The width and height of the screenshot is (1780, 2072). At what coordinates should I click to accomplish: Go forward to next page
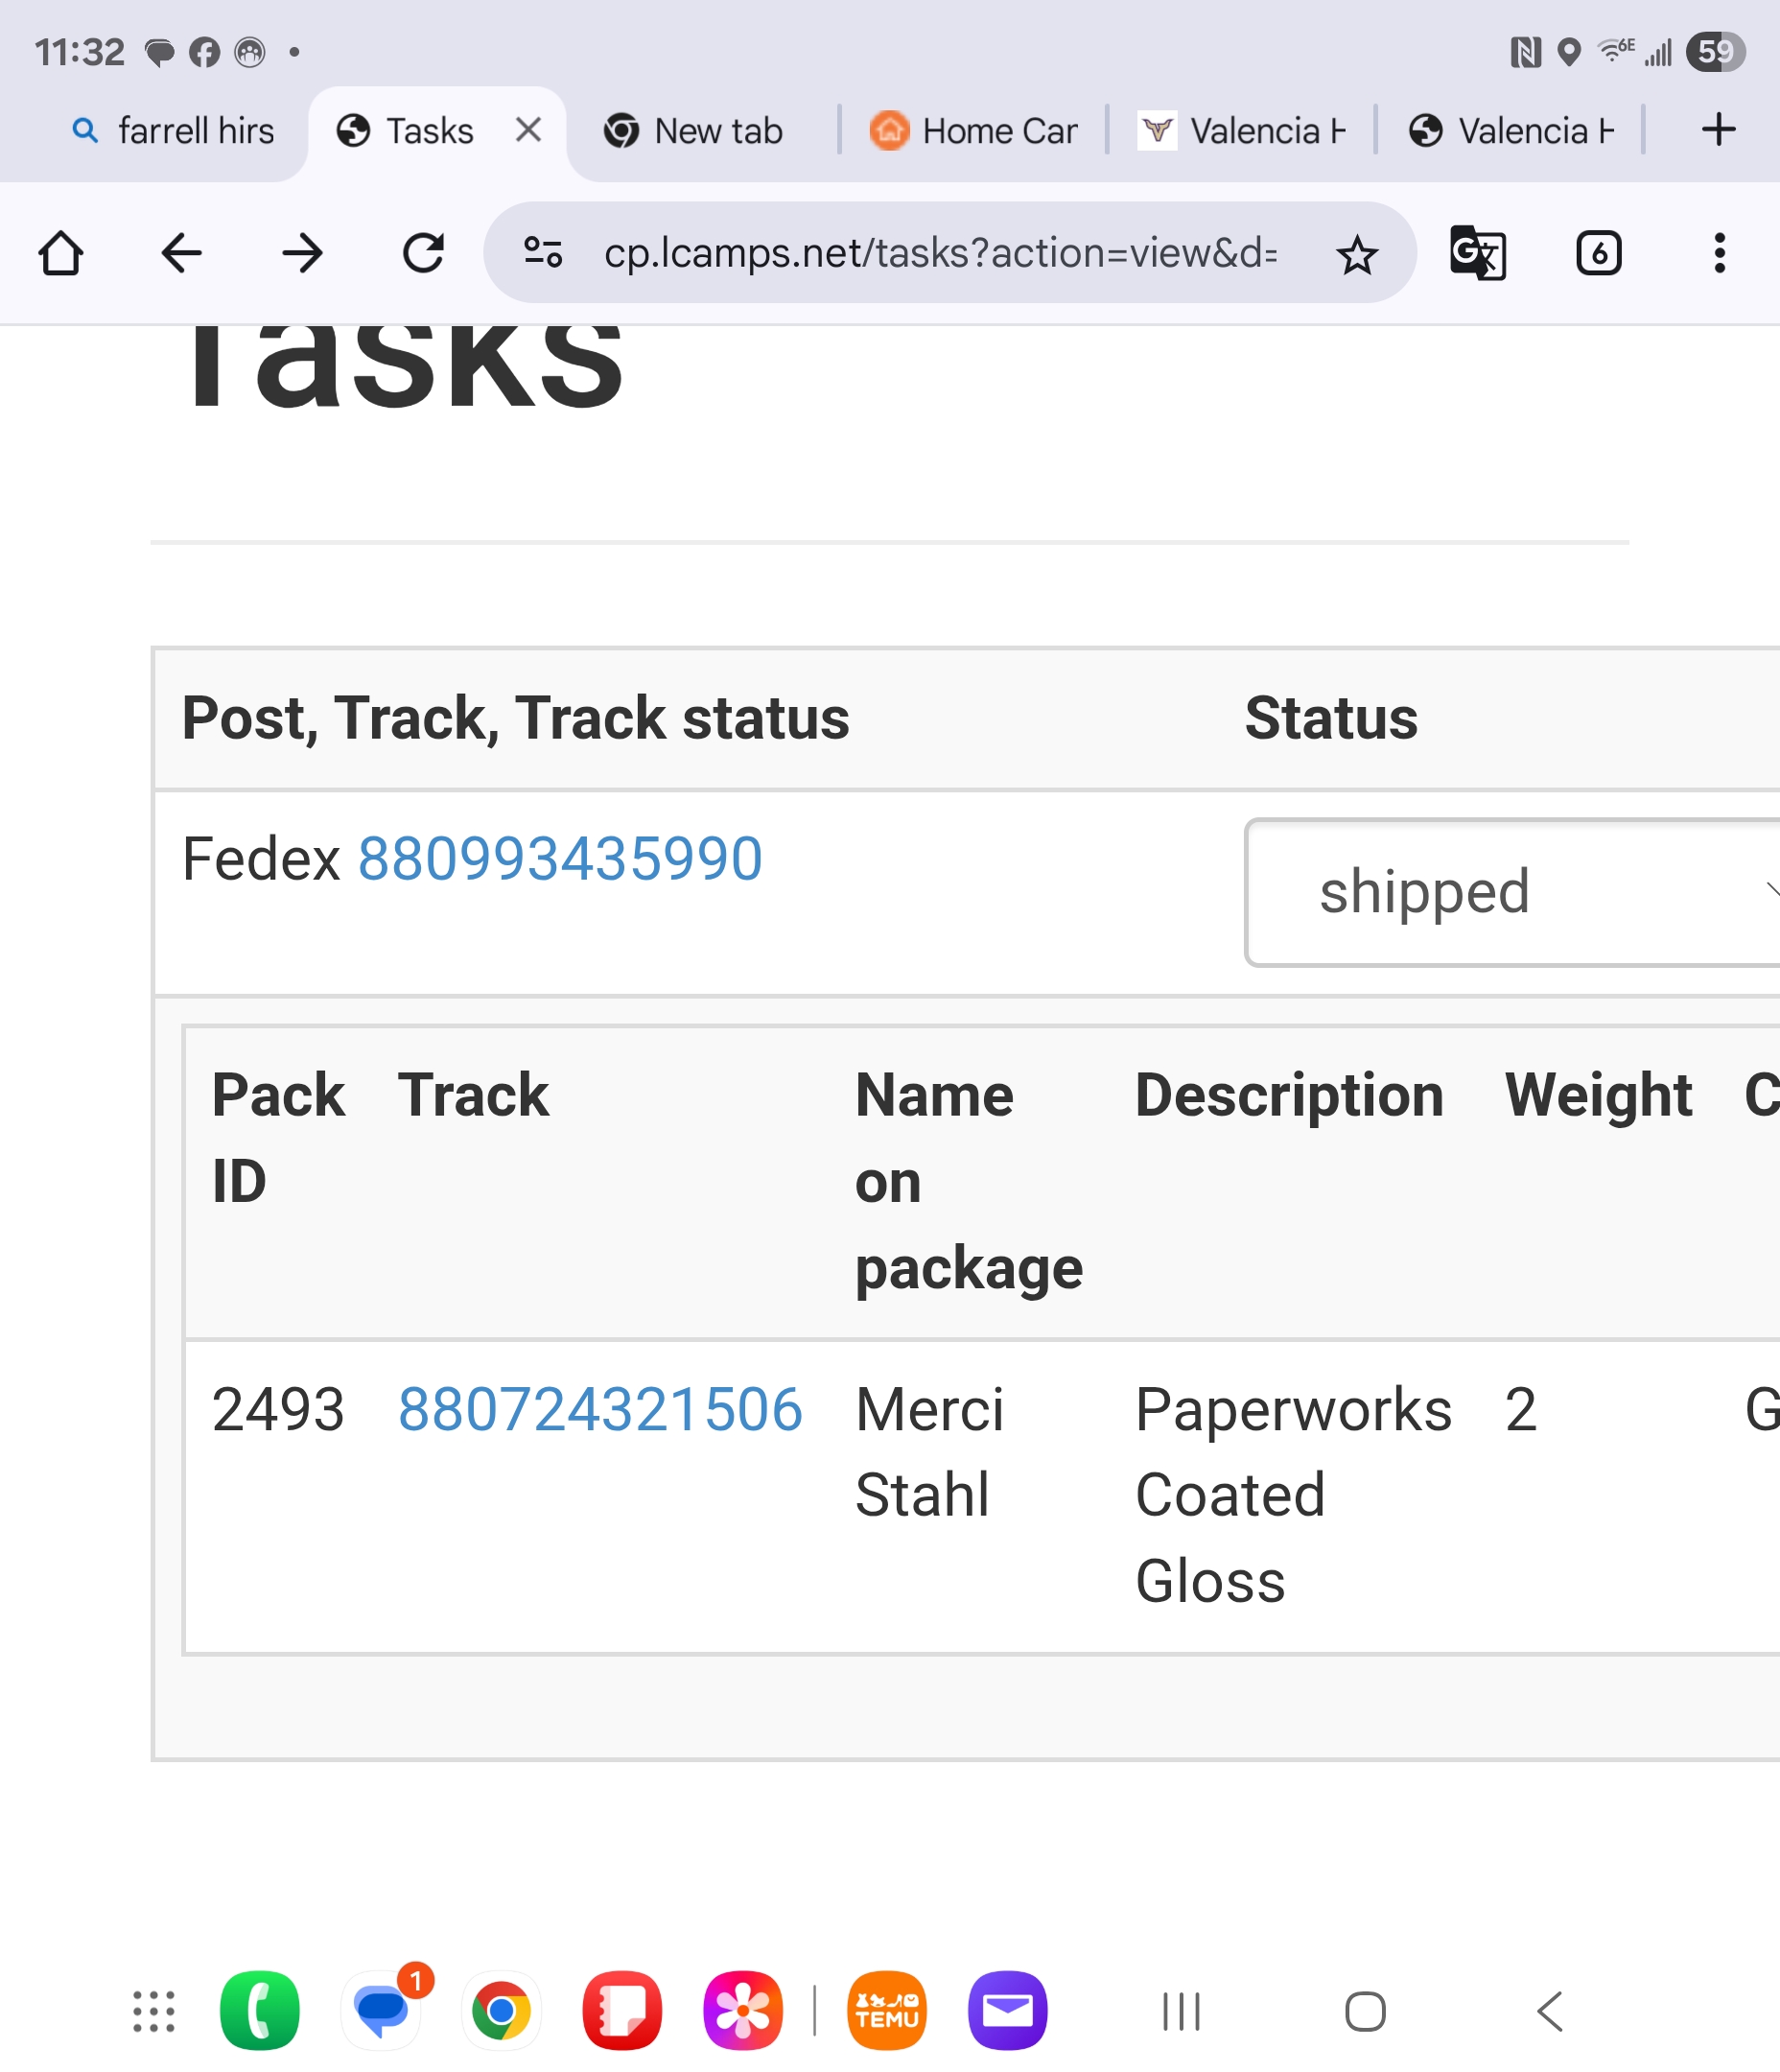pos(302,253)
